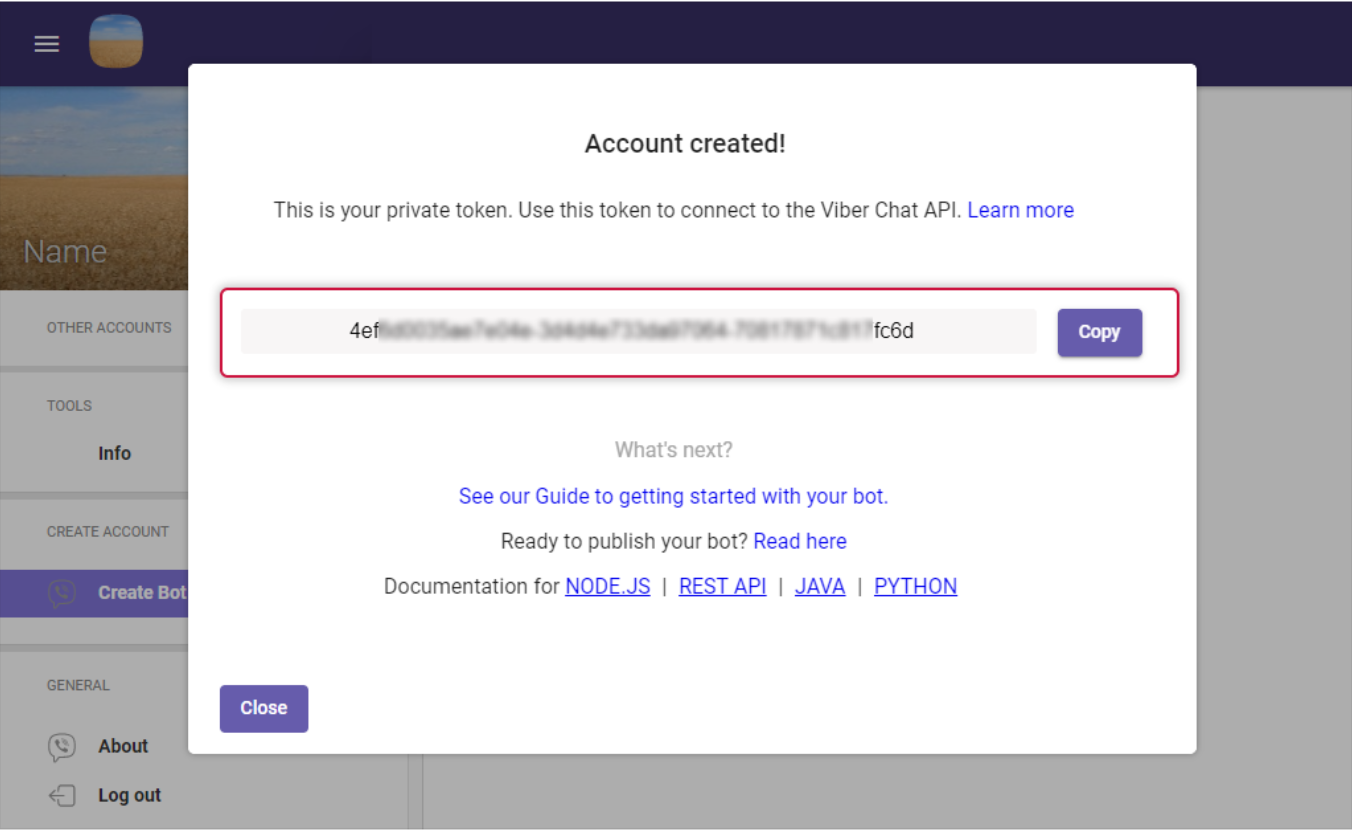Click the Log out arrow icon
Image resolution: width=1352 pixels, height=830 pixels.
[x=62, y=796]
